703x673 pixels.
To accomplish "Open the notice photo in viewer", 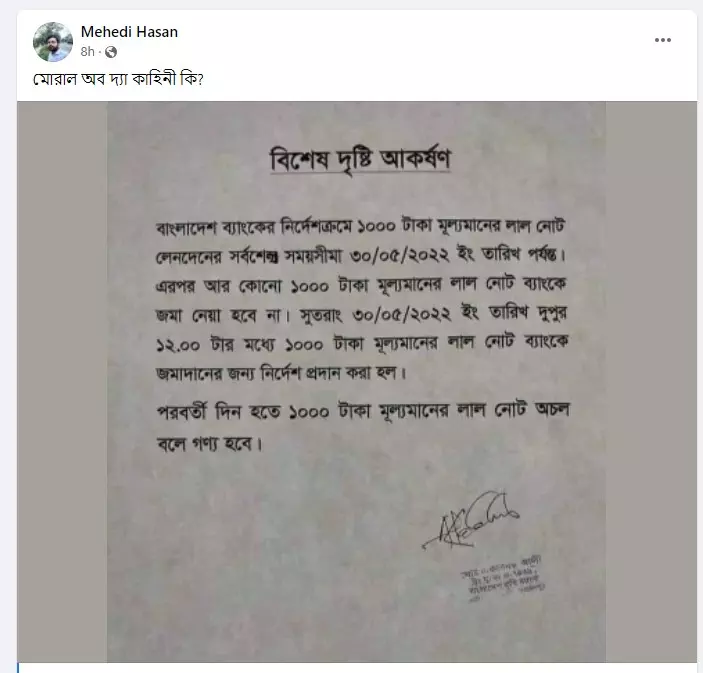I will [x=356, y=382].
